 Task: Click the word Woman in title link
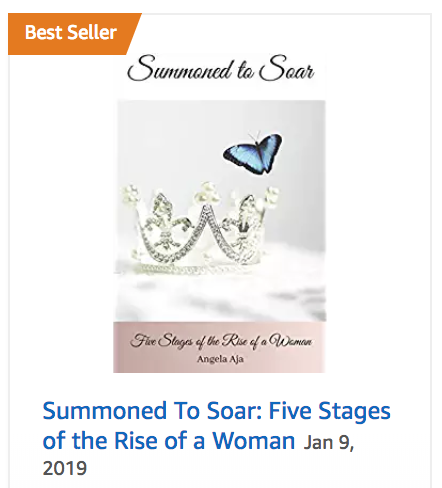point(254,440)
